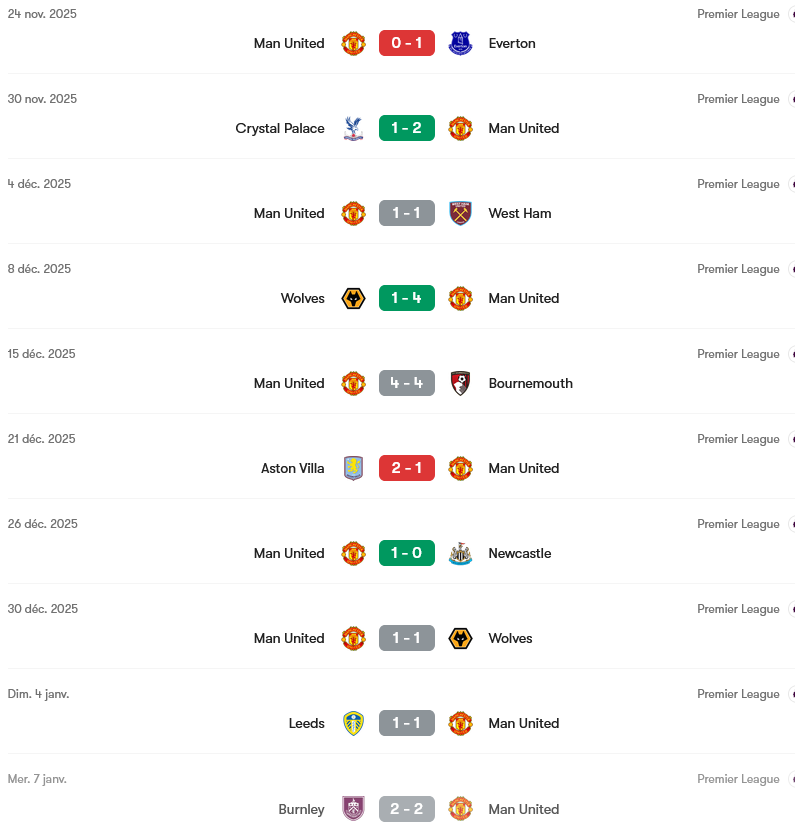This screenshot has width=795, height=827.
Task: Open the 1 - 0 Newcastle match score
Action: point(407,553)
